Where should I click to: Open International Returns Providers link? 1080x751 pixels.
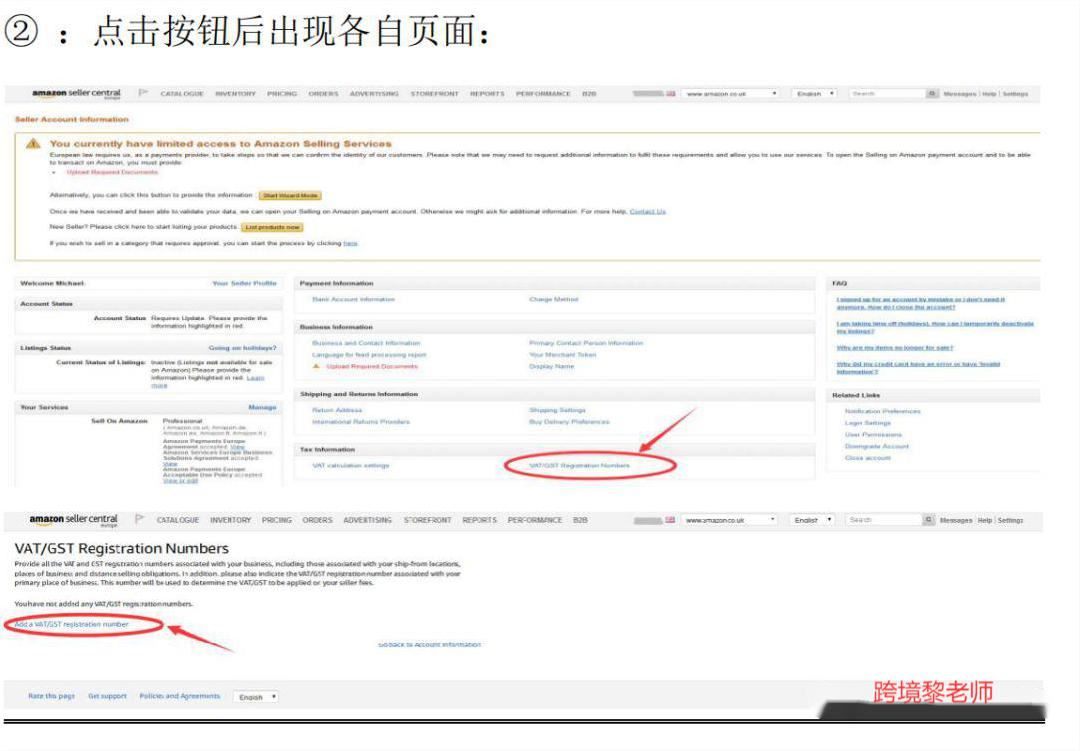pos(361,422)
